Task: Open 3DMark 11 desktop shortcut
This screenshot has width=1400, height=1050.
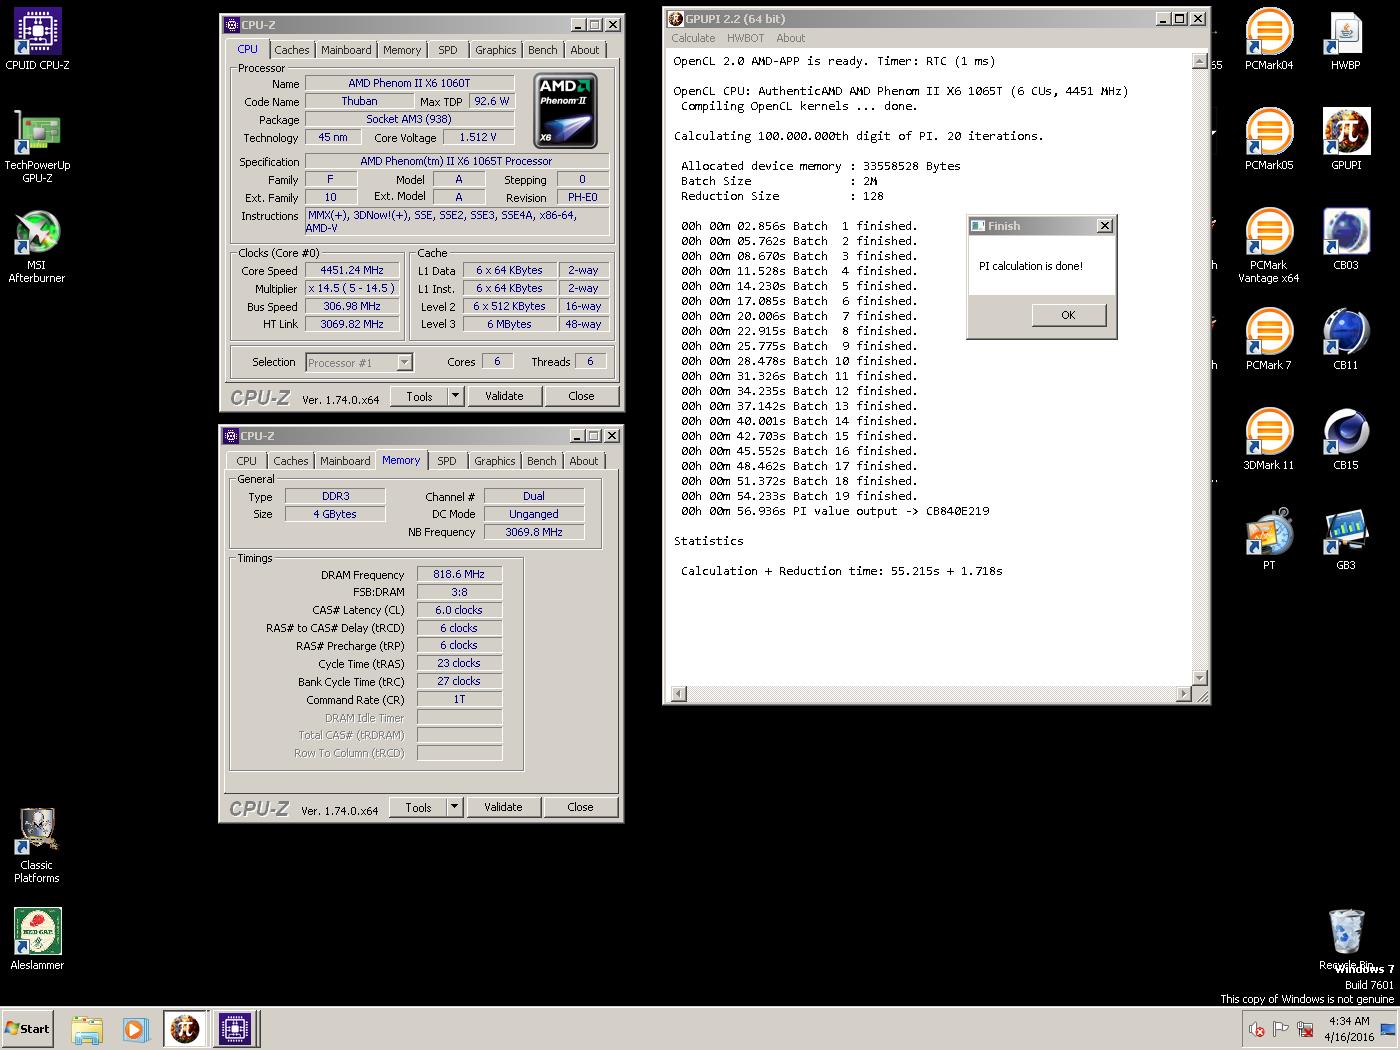Action: coord(1269,440)
